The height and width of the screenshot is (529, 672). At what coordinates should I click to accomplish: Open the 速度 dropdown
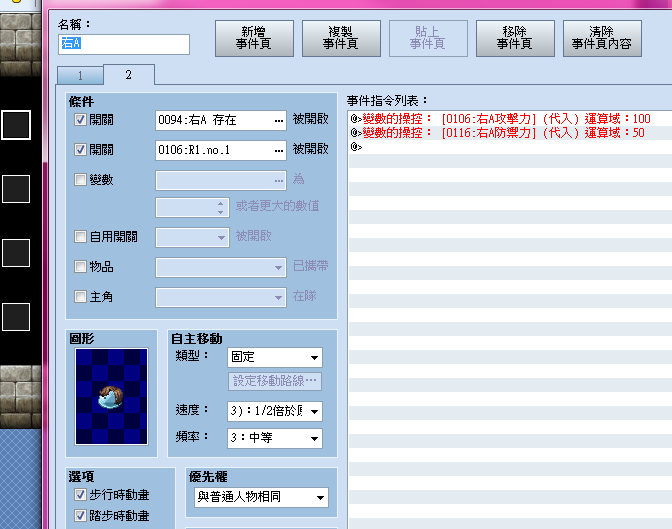(275, 411)
